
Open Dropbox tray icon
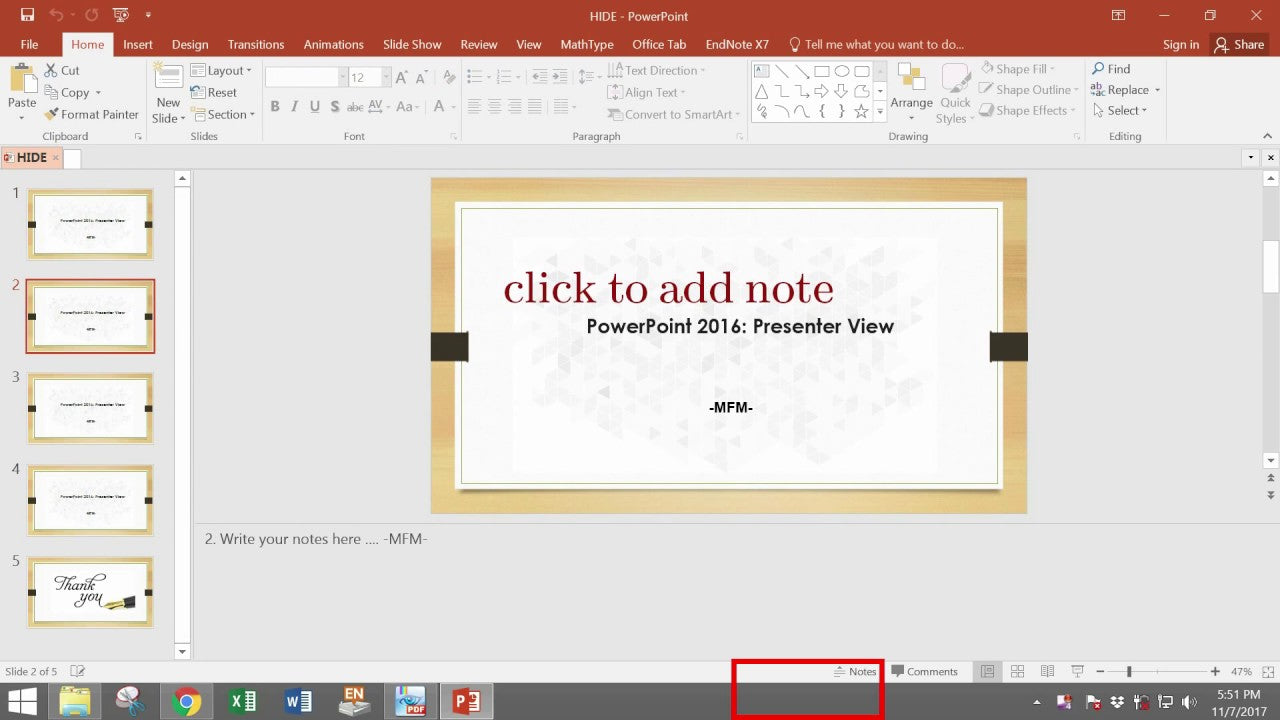tap(1117, 702)
